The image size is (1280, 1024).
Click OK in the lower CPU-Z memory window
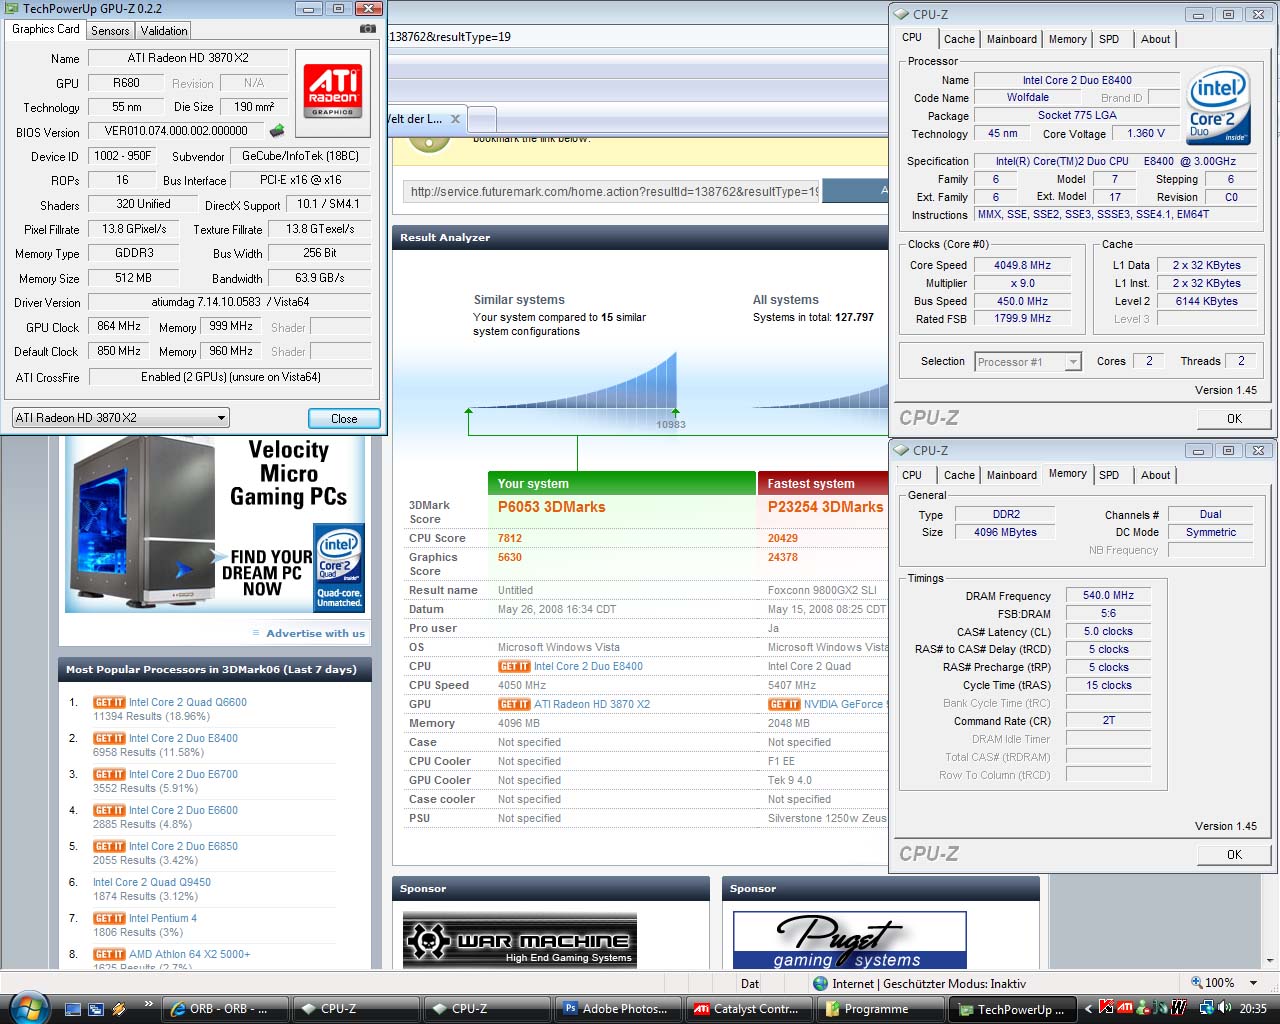coord(1234,854)
